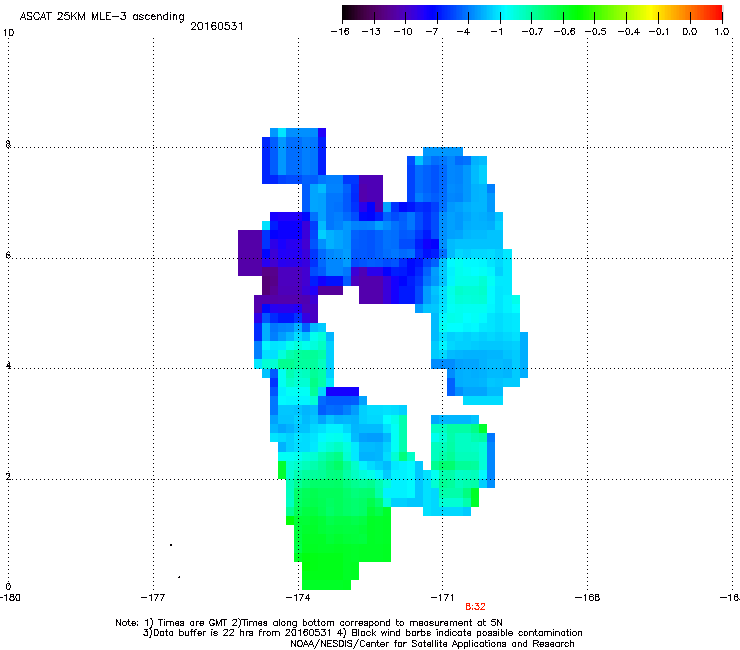
Task: Click the latitude axis label 2
Action: (x=8, y=477)
